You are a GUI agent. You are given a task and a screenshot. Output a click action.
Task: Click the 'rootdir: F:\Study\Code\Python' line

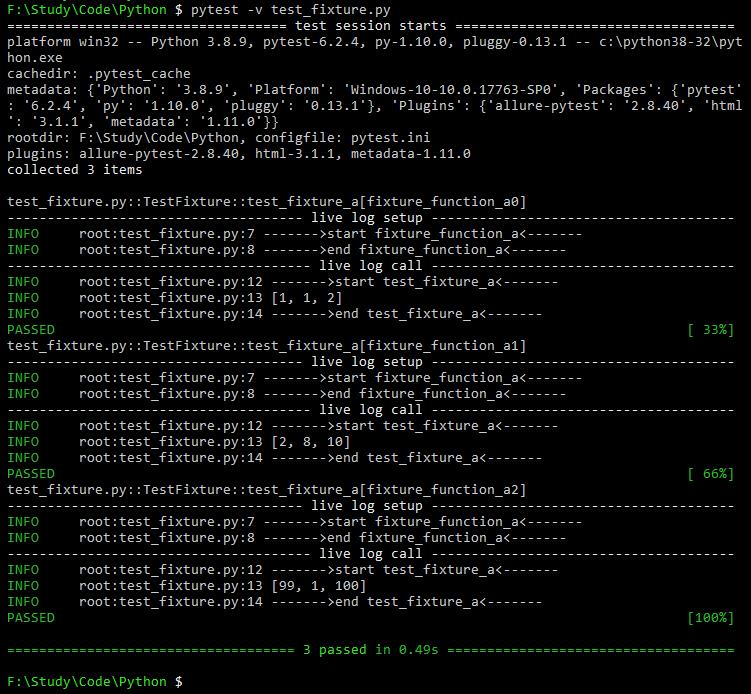[x=218, y=138]
